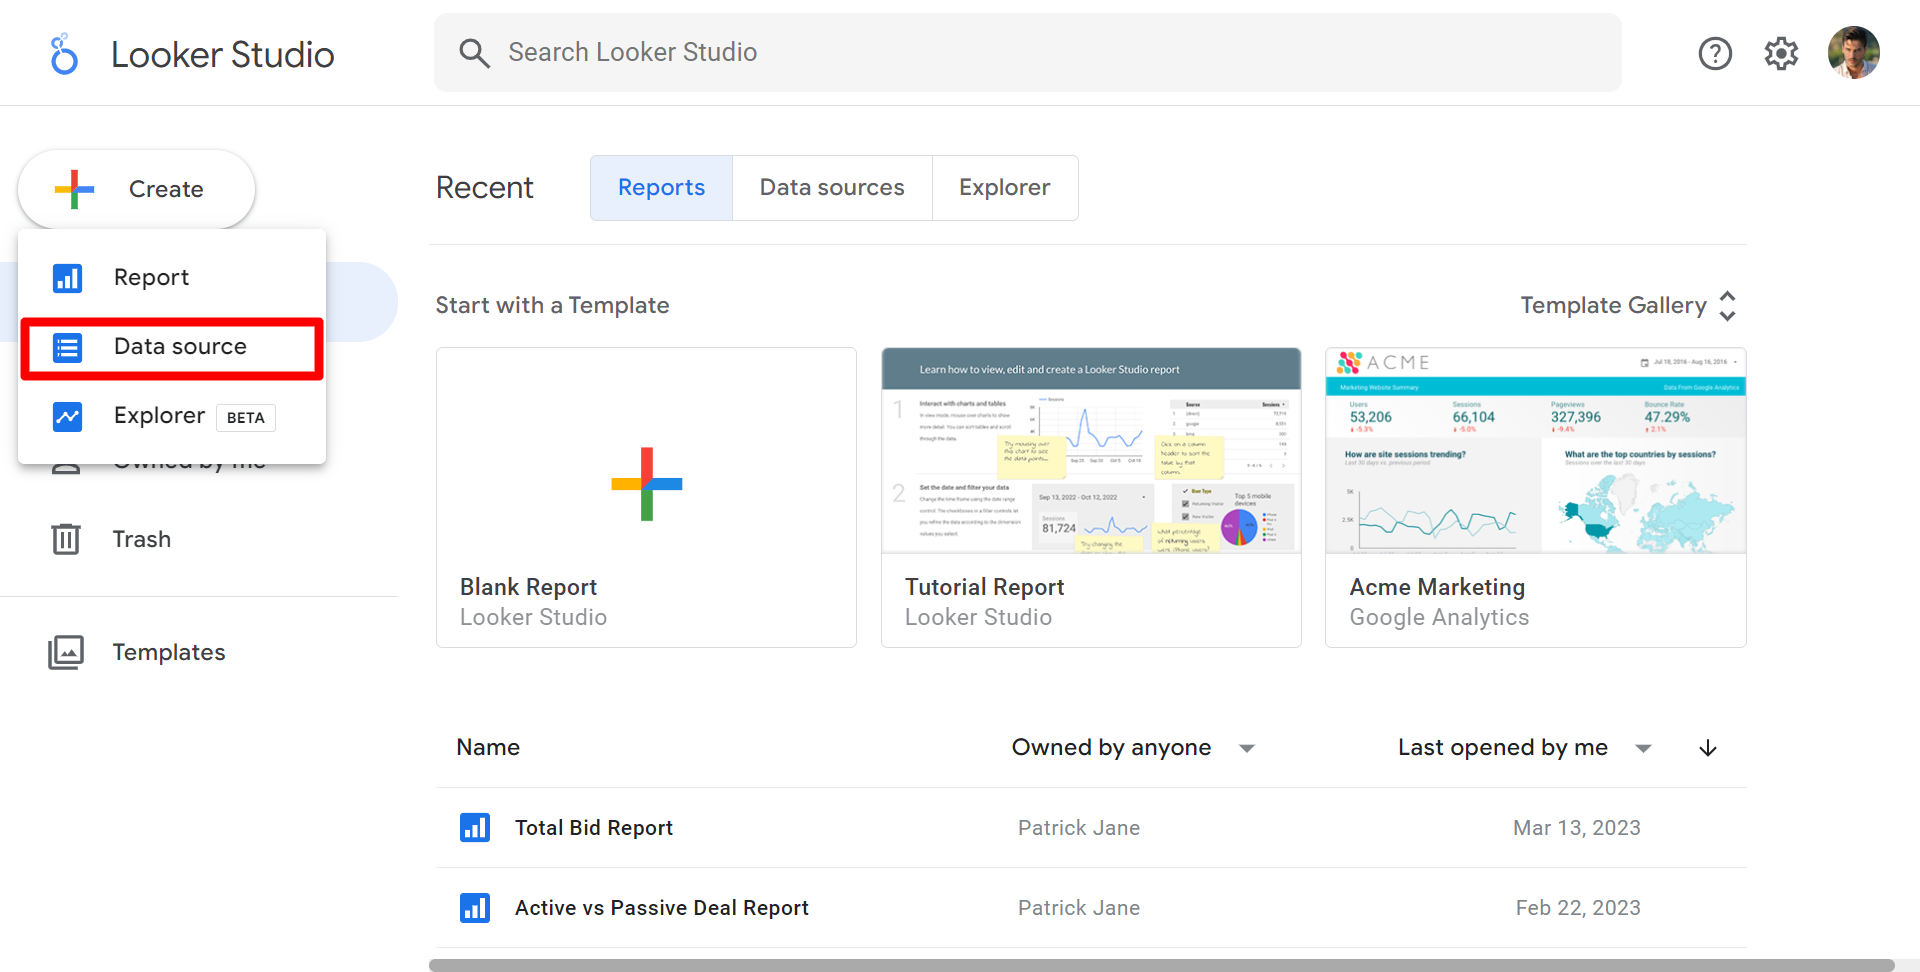Click the Google Analytics subtitle text
The height and width of the screenshot is (972, 1920).
point(1439,618)
